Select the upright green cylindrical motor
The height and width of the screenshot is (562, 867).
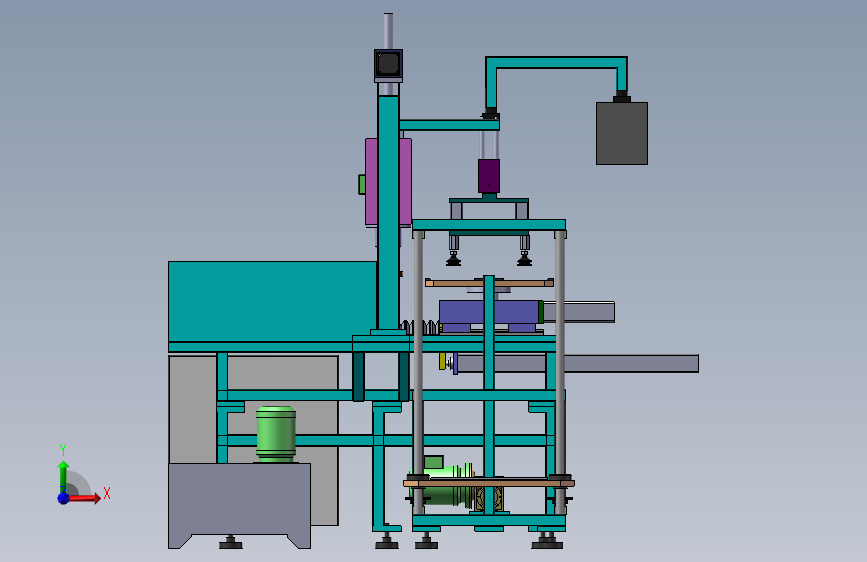[x=276, y=434]
